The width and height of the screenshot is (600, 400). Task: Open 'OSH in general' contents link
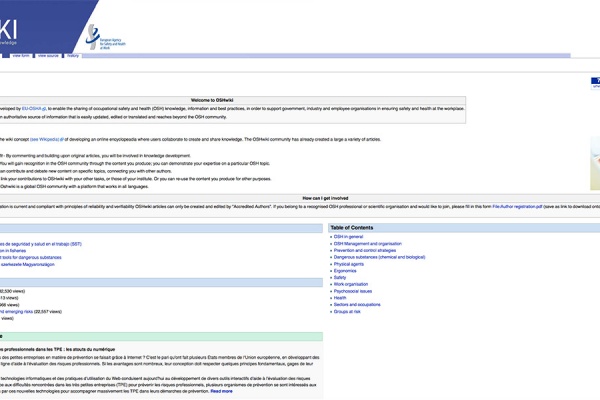tap(349, 236)
